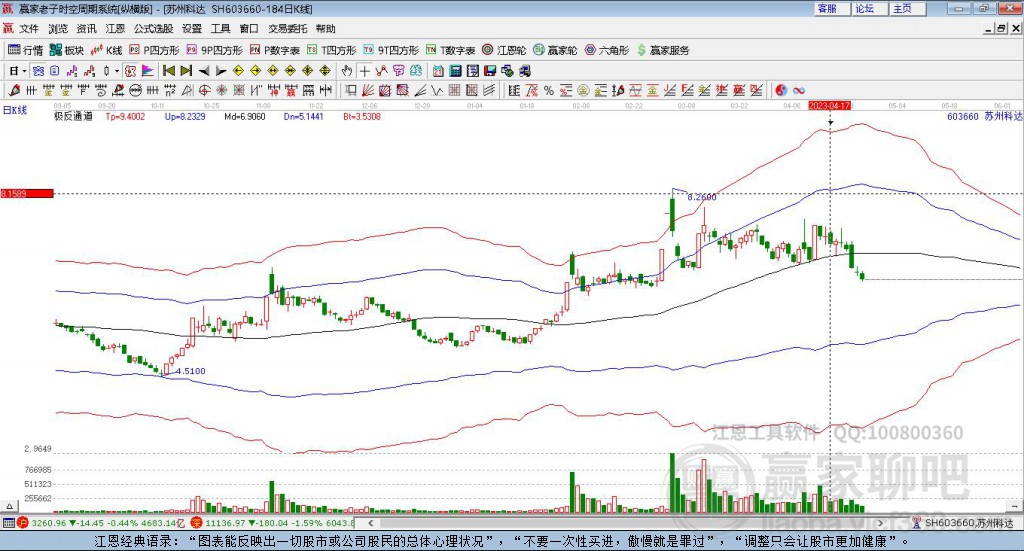Step chart right with black right arrow
Screen dimensions: 1024x551
[221, 71]
